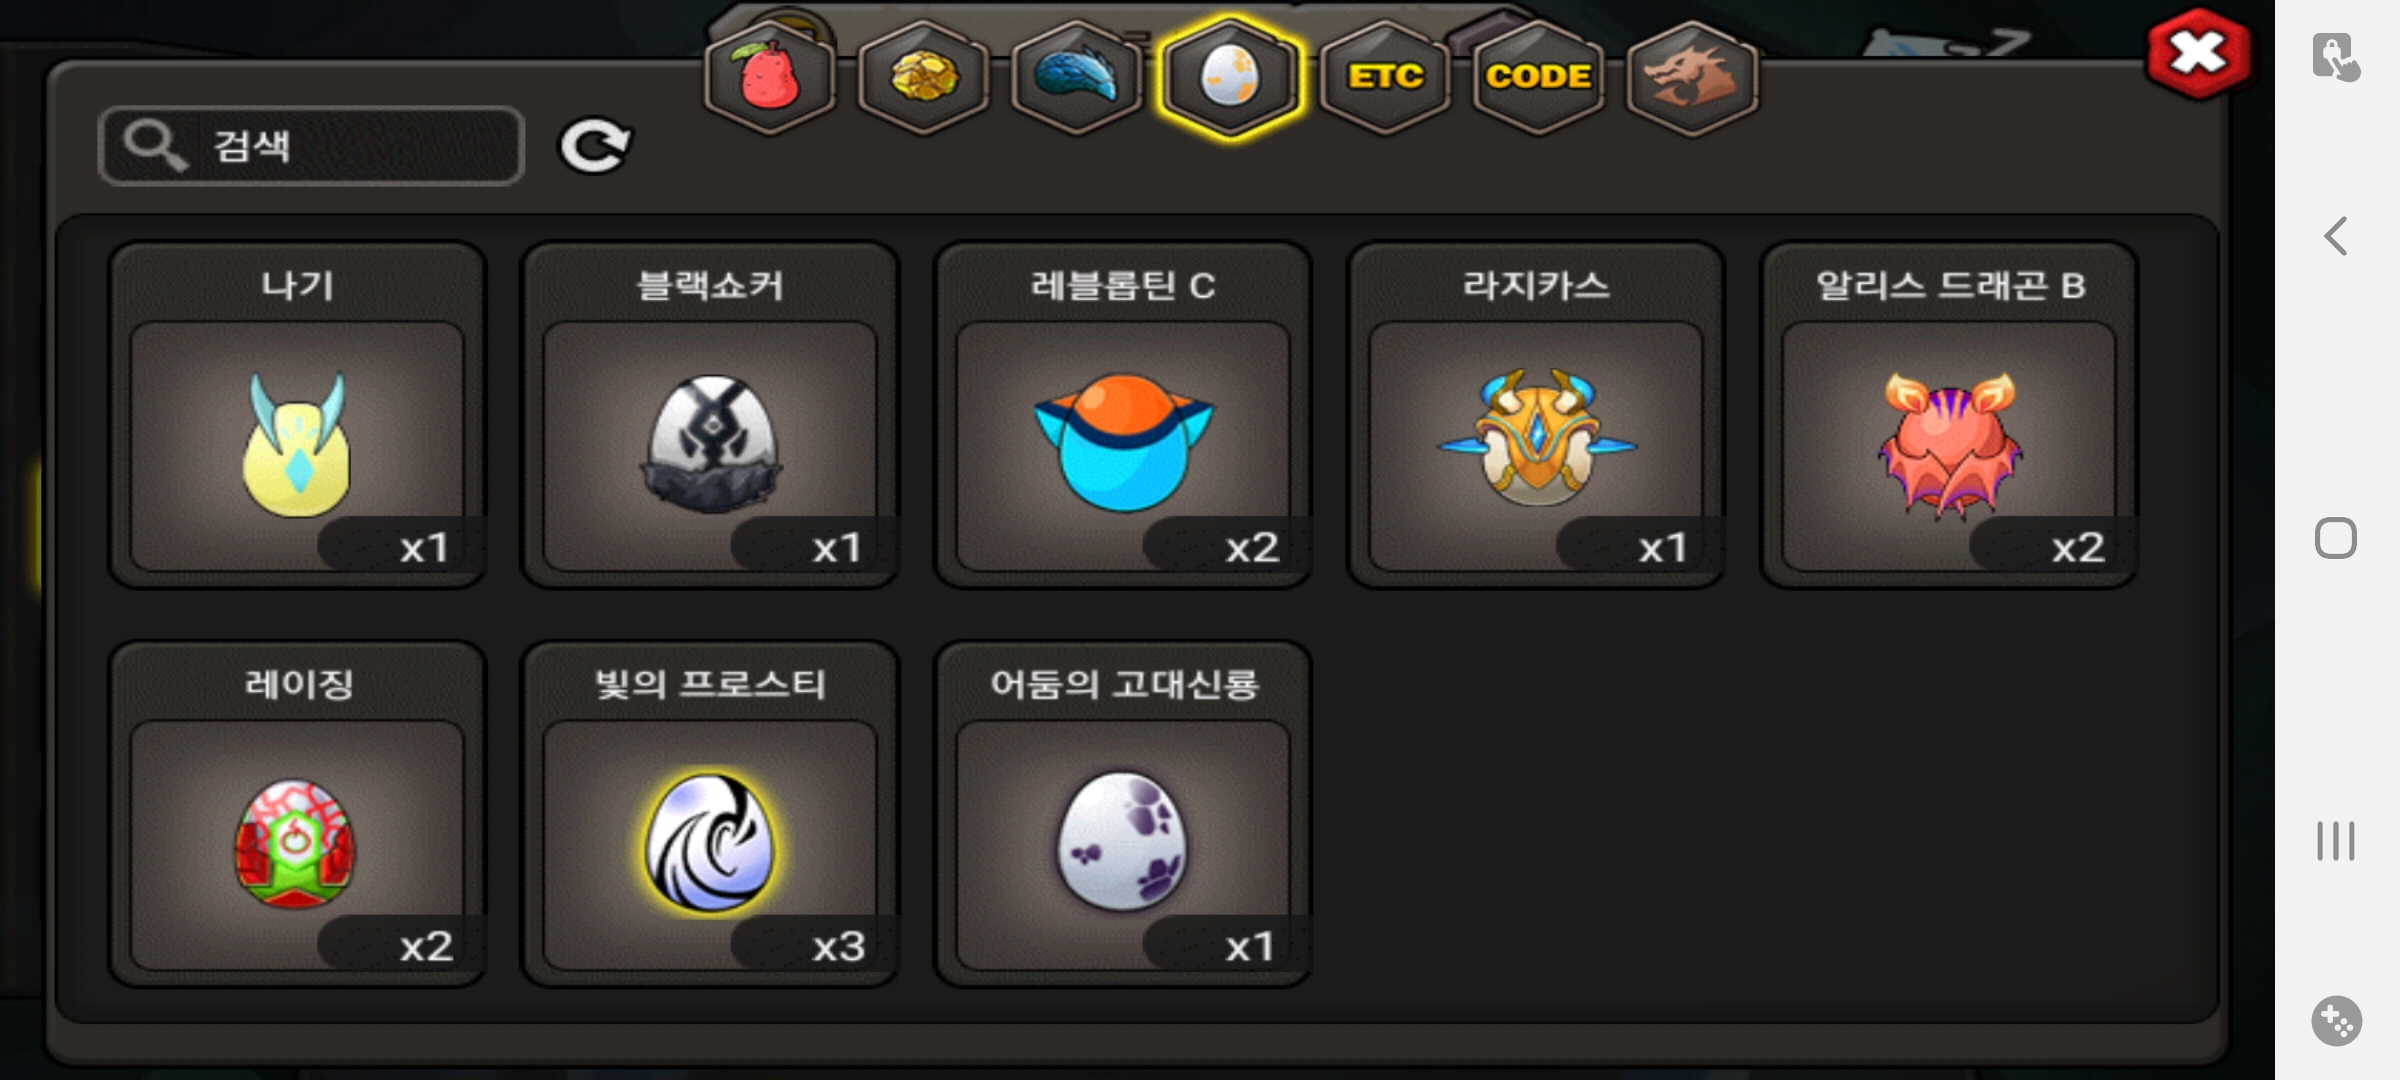
Task: Click the refresh arrow icon
Action: pos(594,146)
